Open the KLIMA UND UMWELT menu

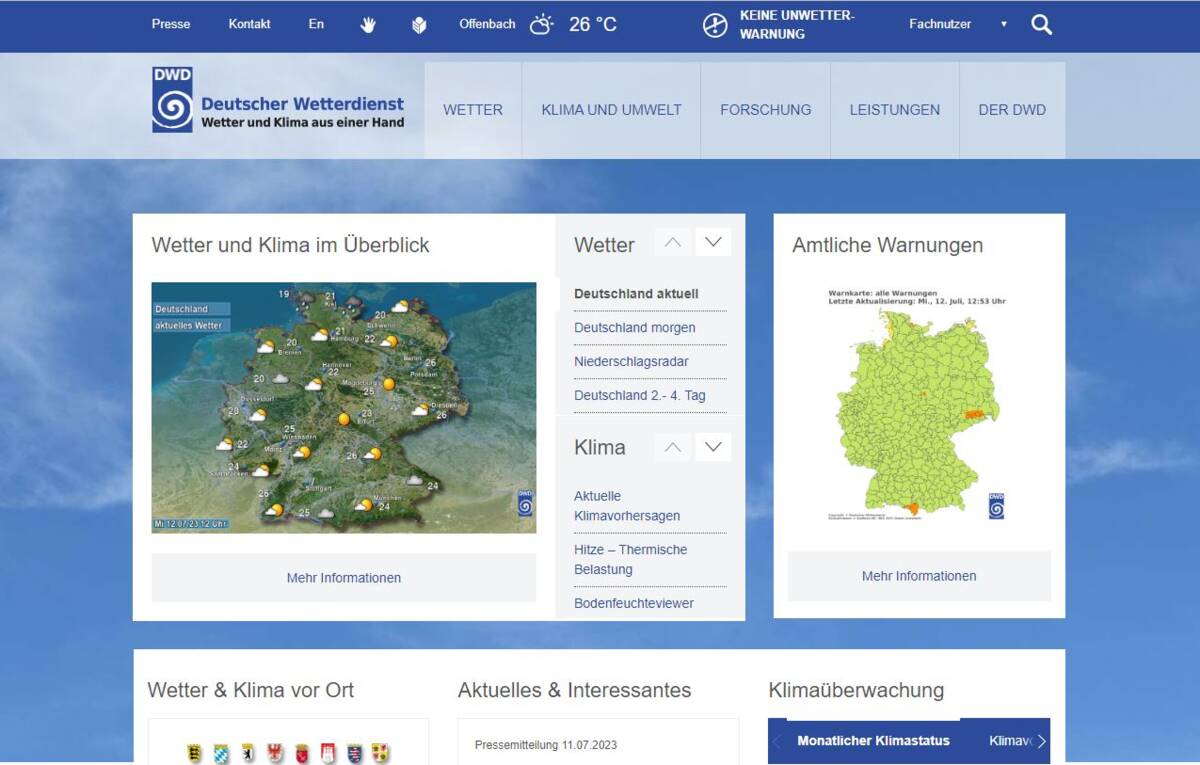(611, 110)
